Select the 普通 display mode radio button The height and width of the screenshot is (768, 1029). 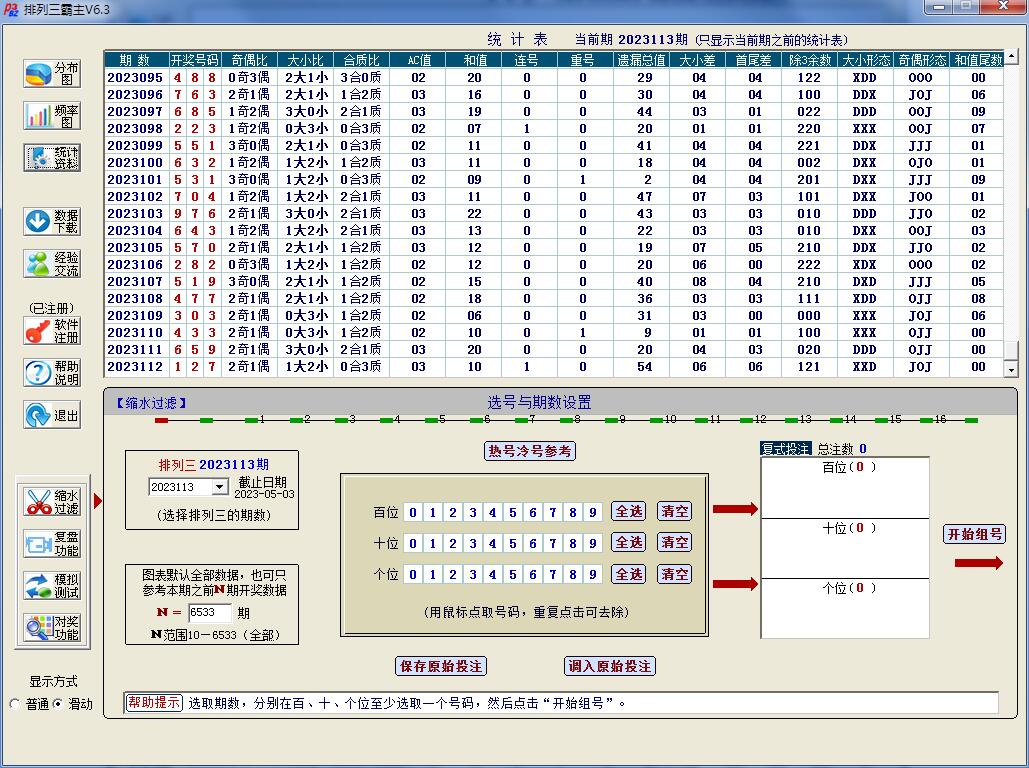(x=15, y=704)
